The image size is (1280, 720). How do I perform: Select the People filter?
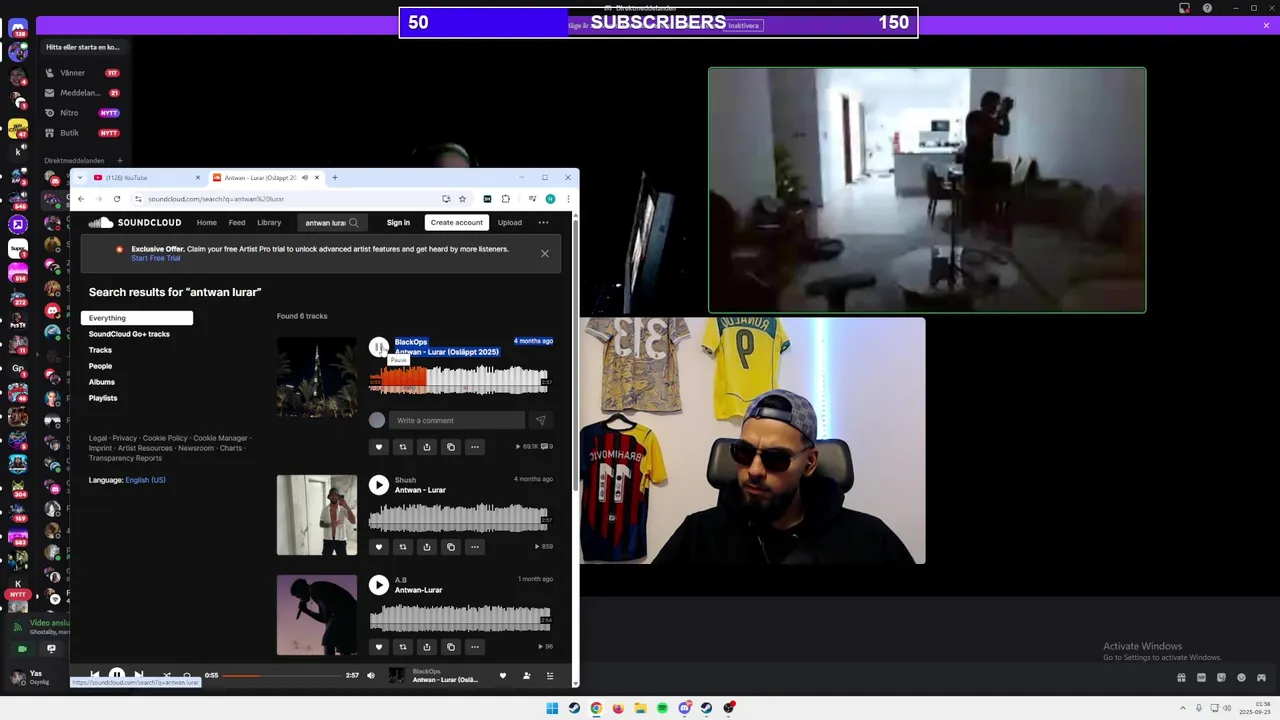pos(100,366)
